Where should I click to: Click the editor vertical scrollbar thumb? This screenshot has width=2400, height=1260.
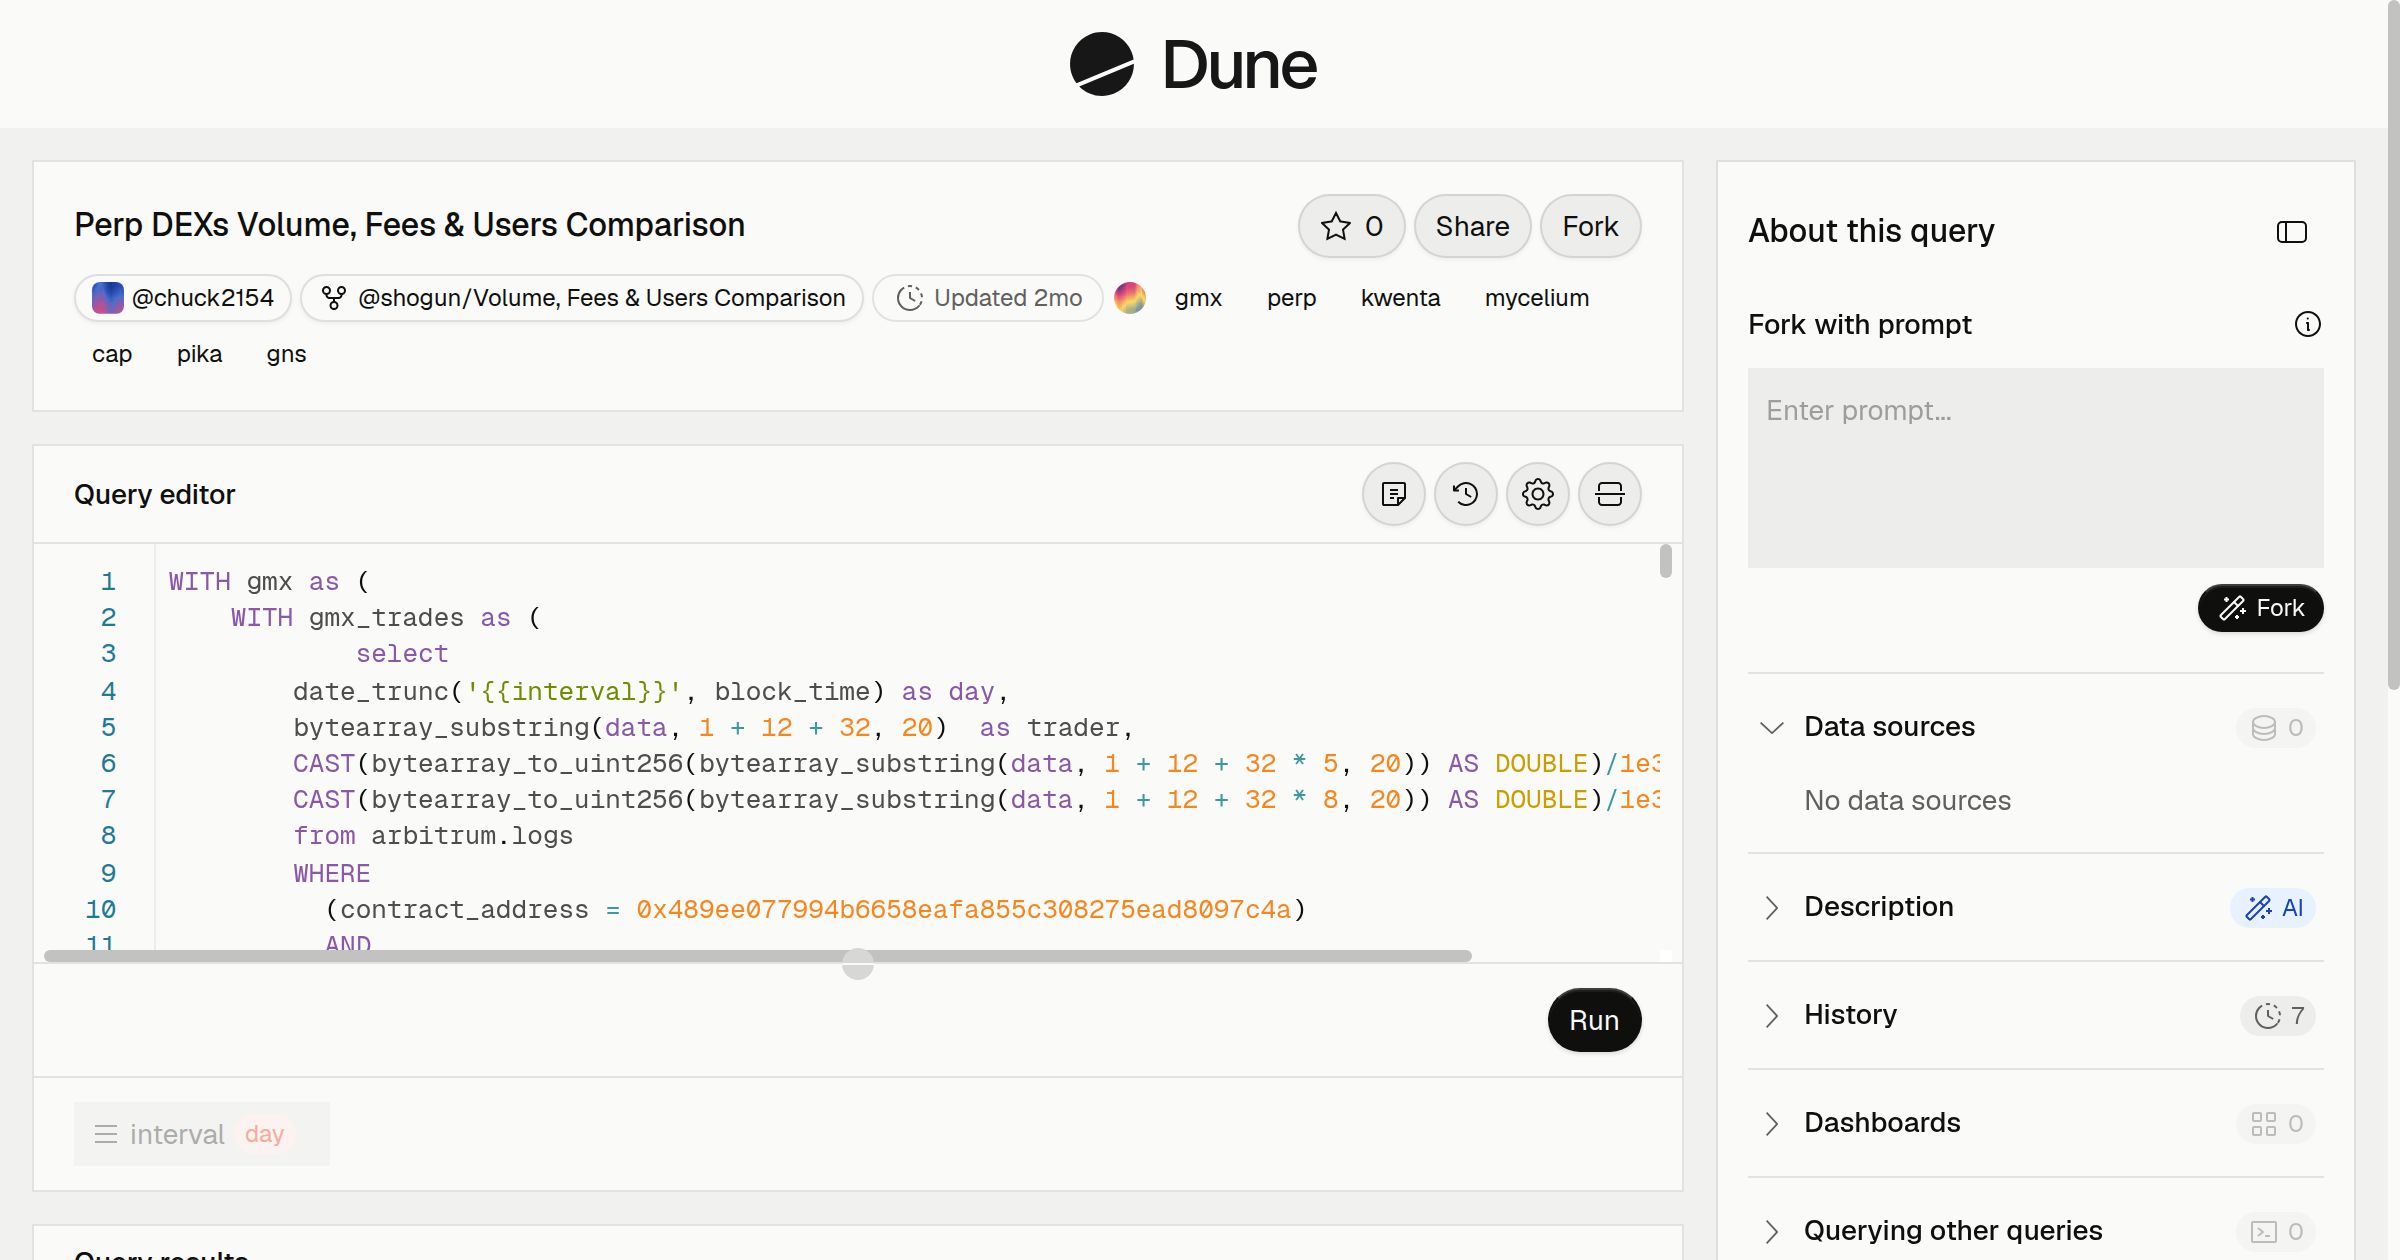[x=1665, y=560]
